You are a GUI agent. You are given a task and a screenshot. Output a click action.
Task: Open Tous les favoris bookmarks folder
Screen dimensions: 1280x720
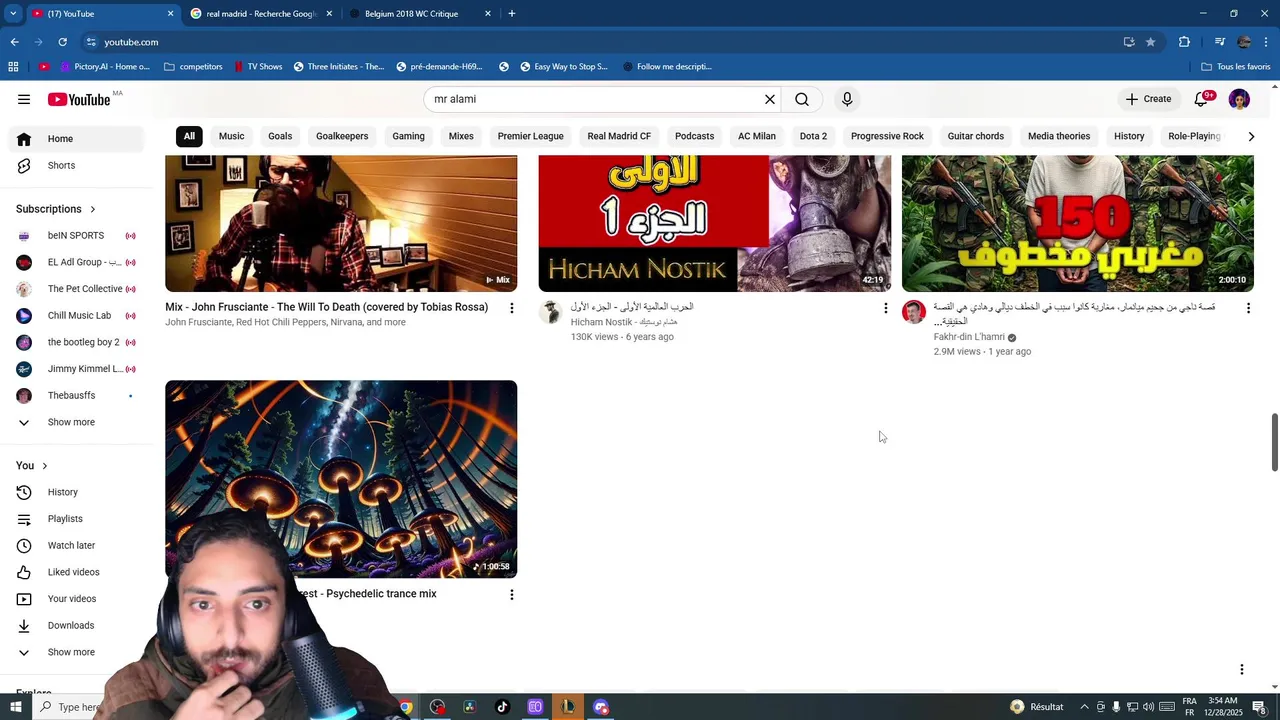click(x=1236, y=67)
